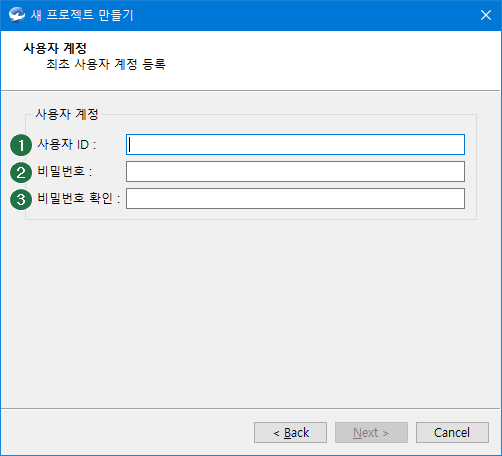
Task: Click the 비밀번호 : label text
Action: click(65, 171)
